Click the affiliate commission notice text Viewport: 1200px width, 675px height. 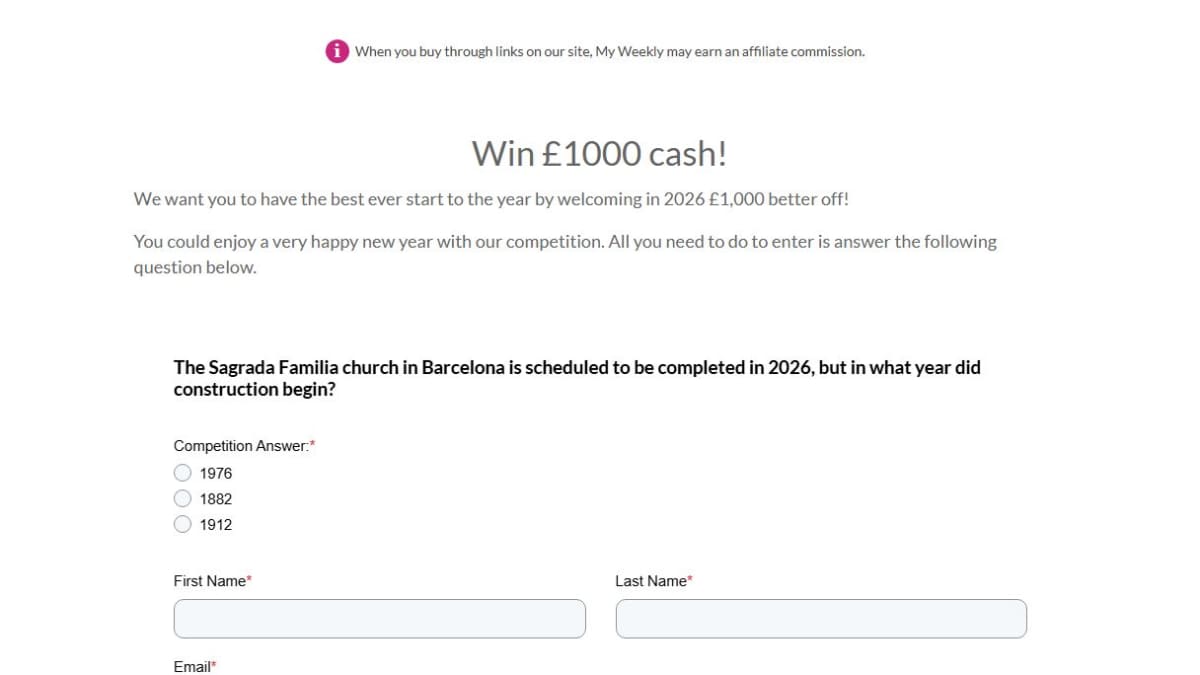[609, 51]
